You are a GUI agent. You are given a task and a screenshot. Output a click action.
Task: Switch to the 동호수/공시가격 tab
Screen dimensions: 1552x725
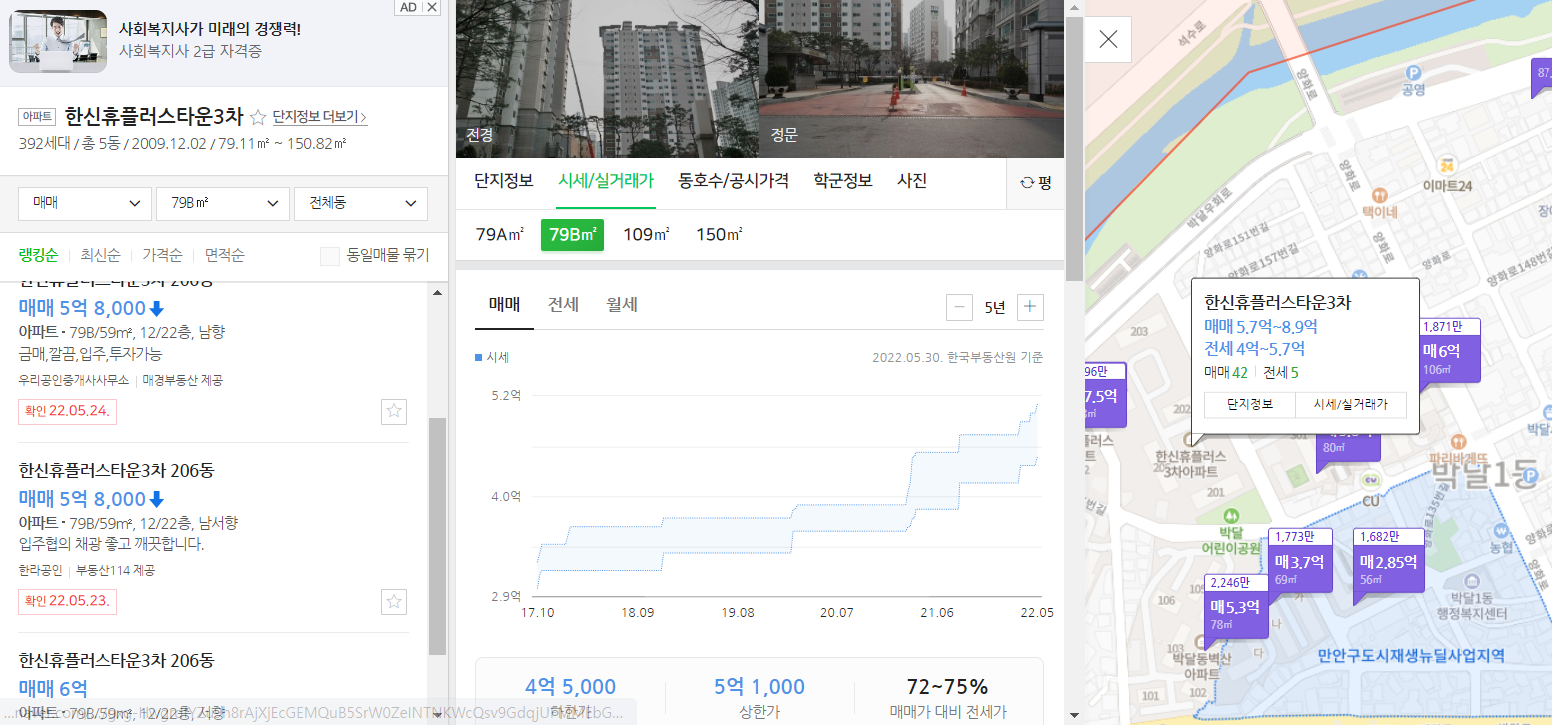[x=733, y=181]
